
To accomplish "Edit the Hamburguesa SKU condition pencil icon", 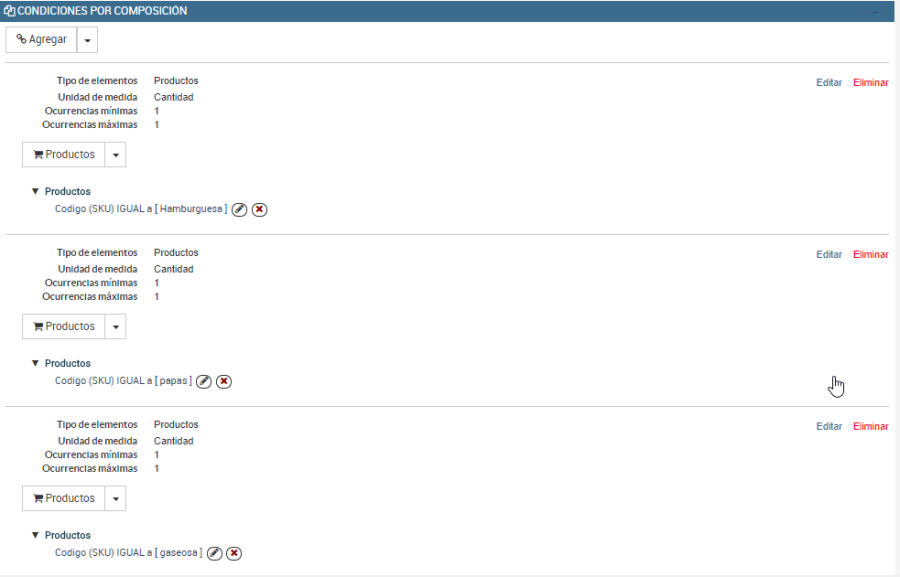I will pos(239,210).
